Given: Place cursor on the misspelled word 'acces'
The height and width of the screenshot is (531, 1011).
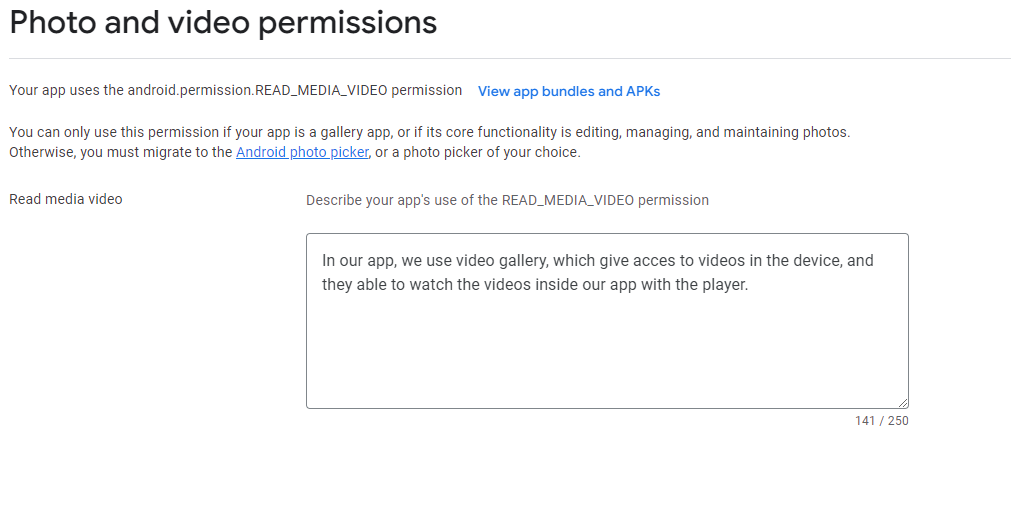Looking at the screenshot, I should (x=652, y=261).
